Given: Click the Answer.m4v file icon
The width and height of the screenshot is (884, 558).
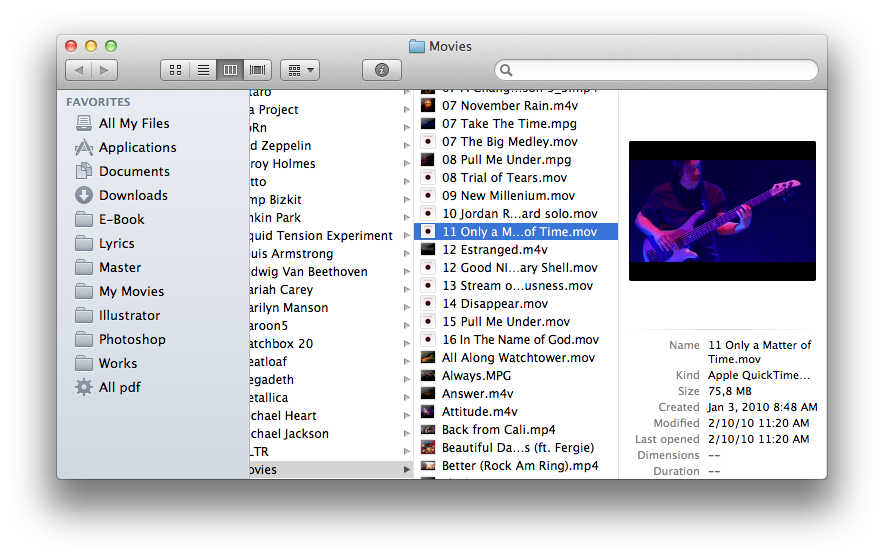Looking at the screenshot, I should pos(428,393).
